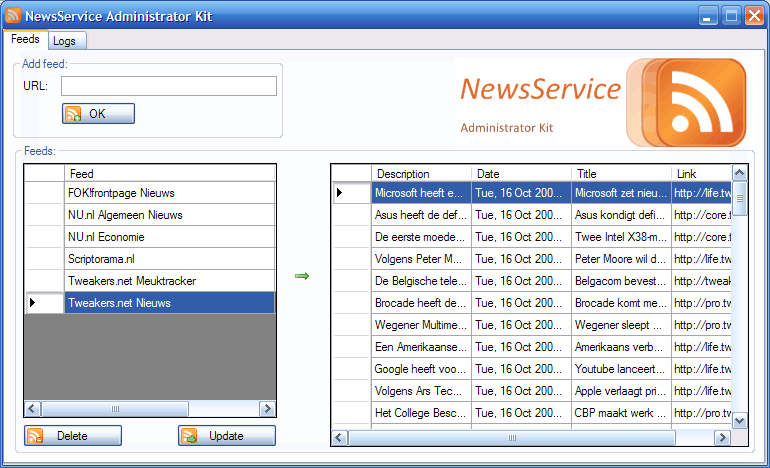The image size is (770, 468).
Task: Close the NewsService Administrator Kit window
Action: coord(754,16)
